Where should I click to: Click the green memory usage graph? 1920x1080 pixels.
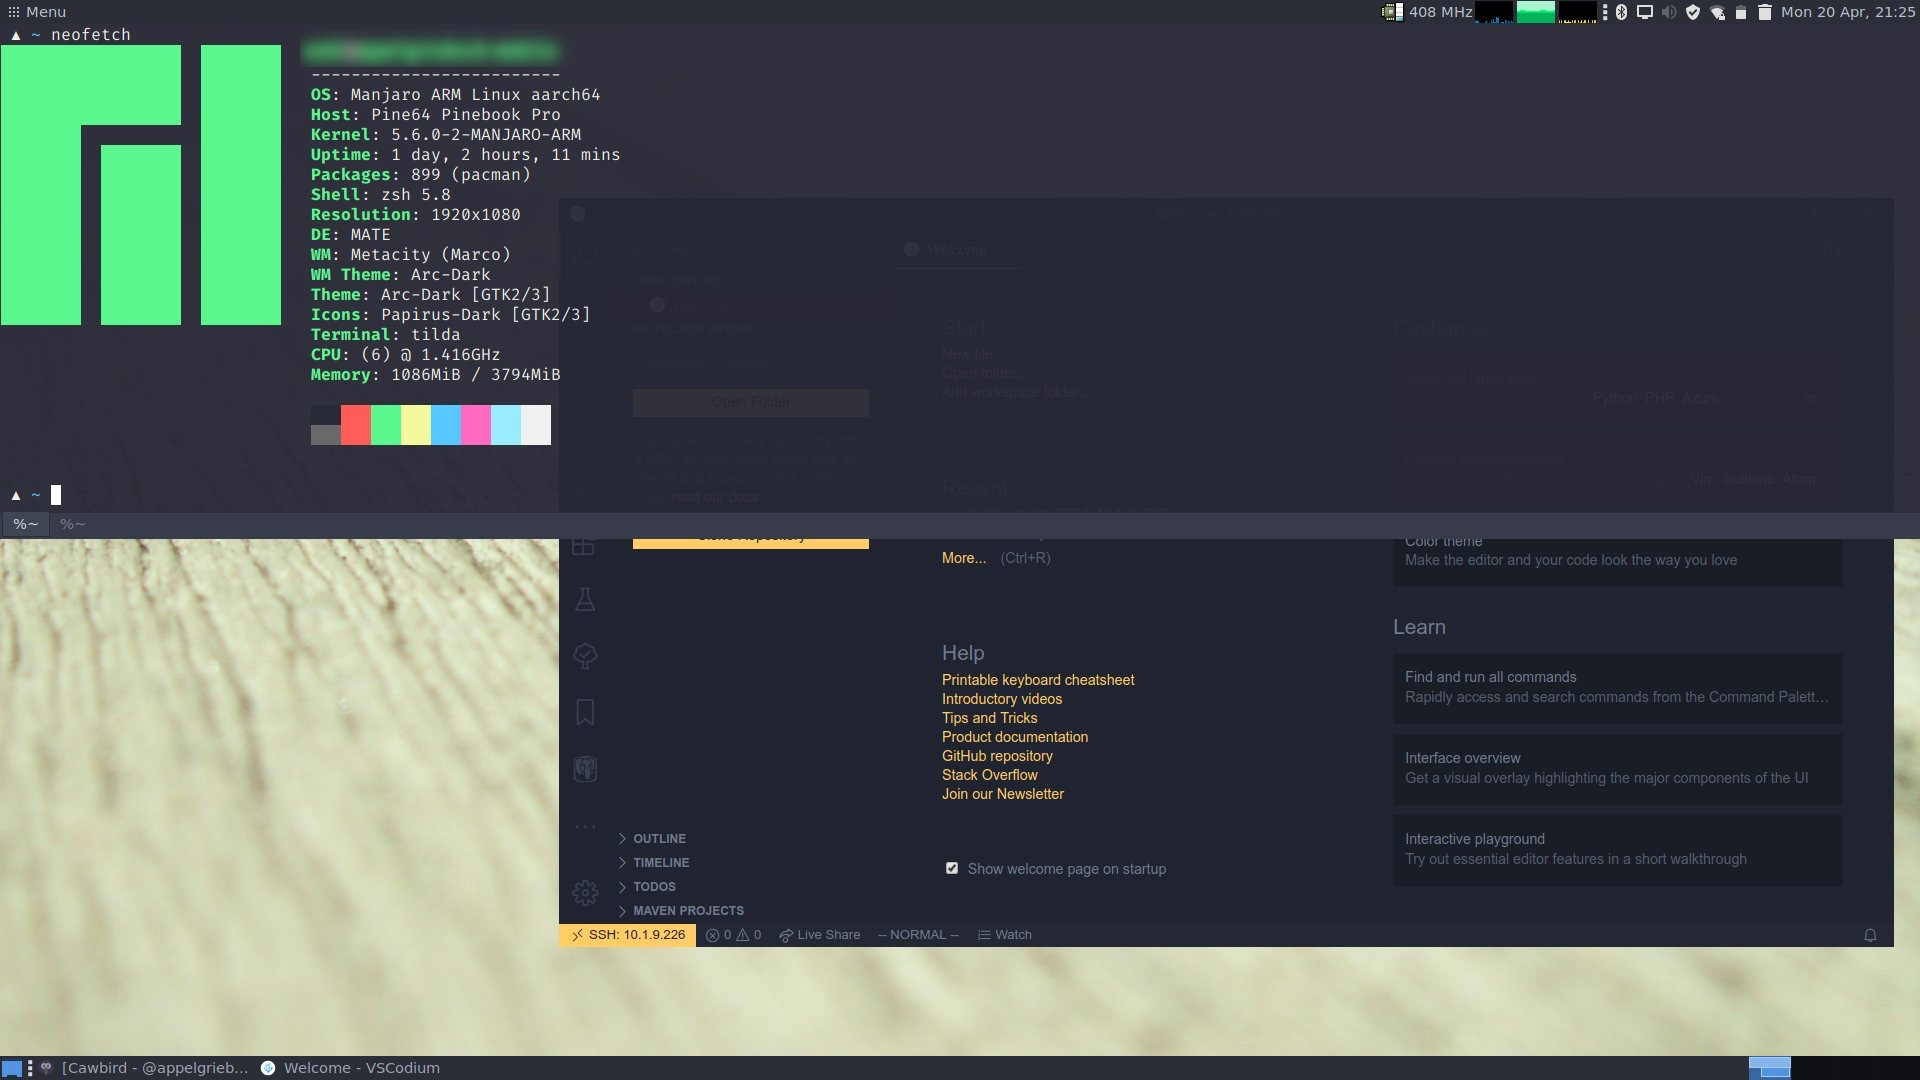click(x=1536, y=12)
